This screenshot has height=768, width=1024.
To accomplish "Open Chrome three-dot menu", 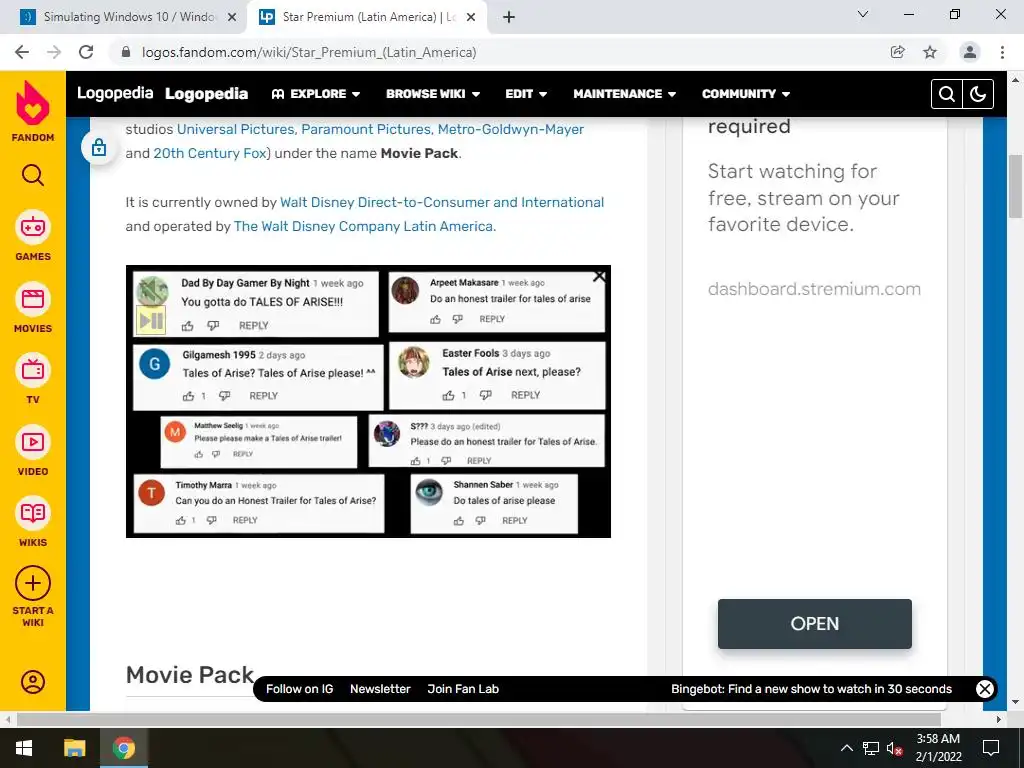I will pyautogui.click(x=1002, y=52).
